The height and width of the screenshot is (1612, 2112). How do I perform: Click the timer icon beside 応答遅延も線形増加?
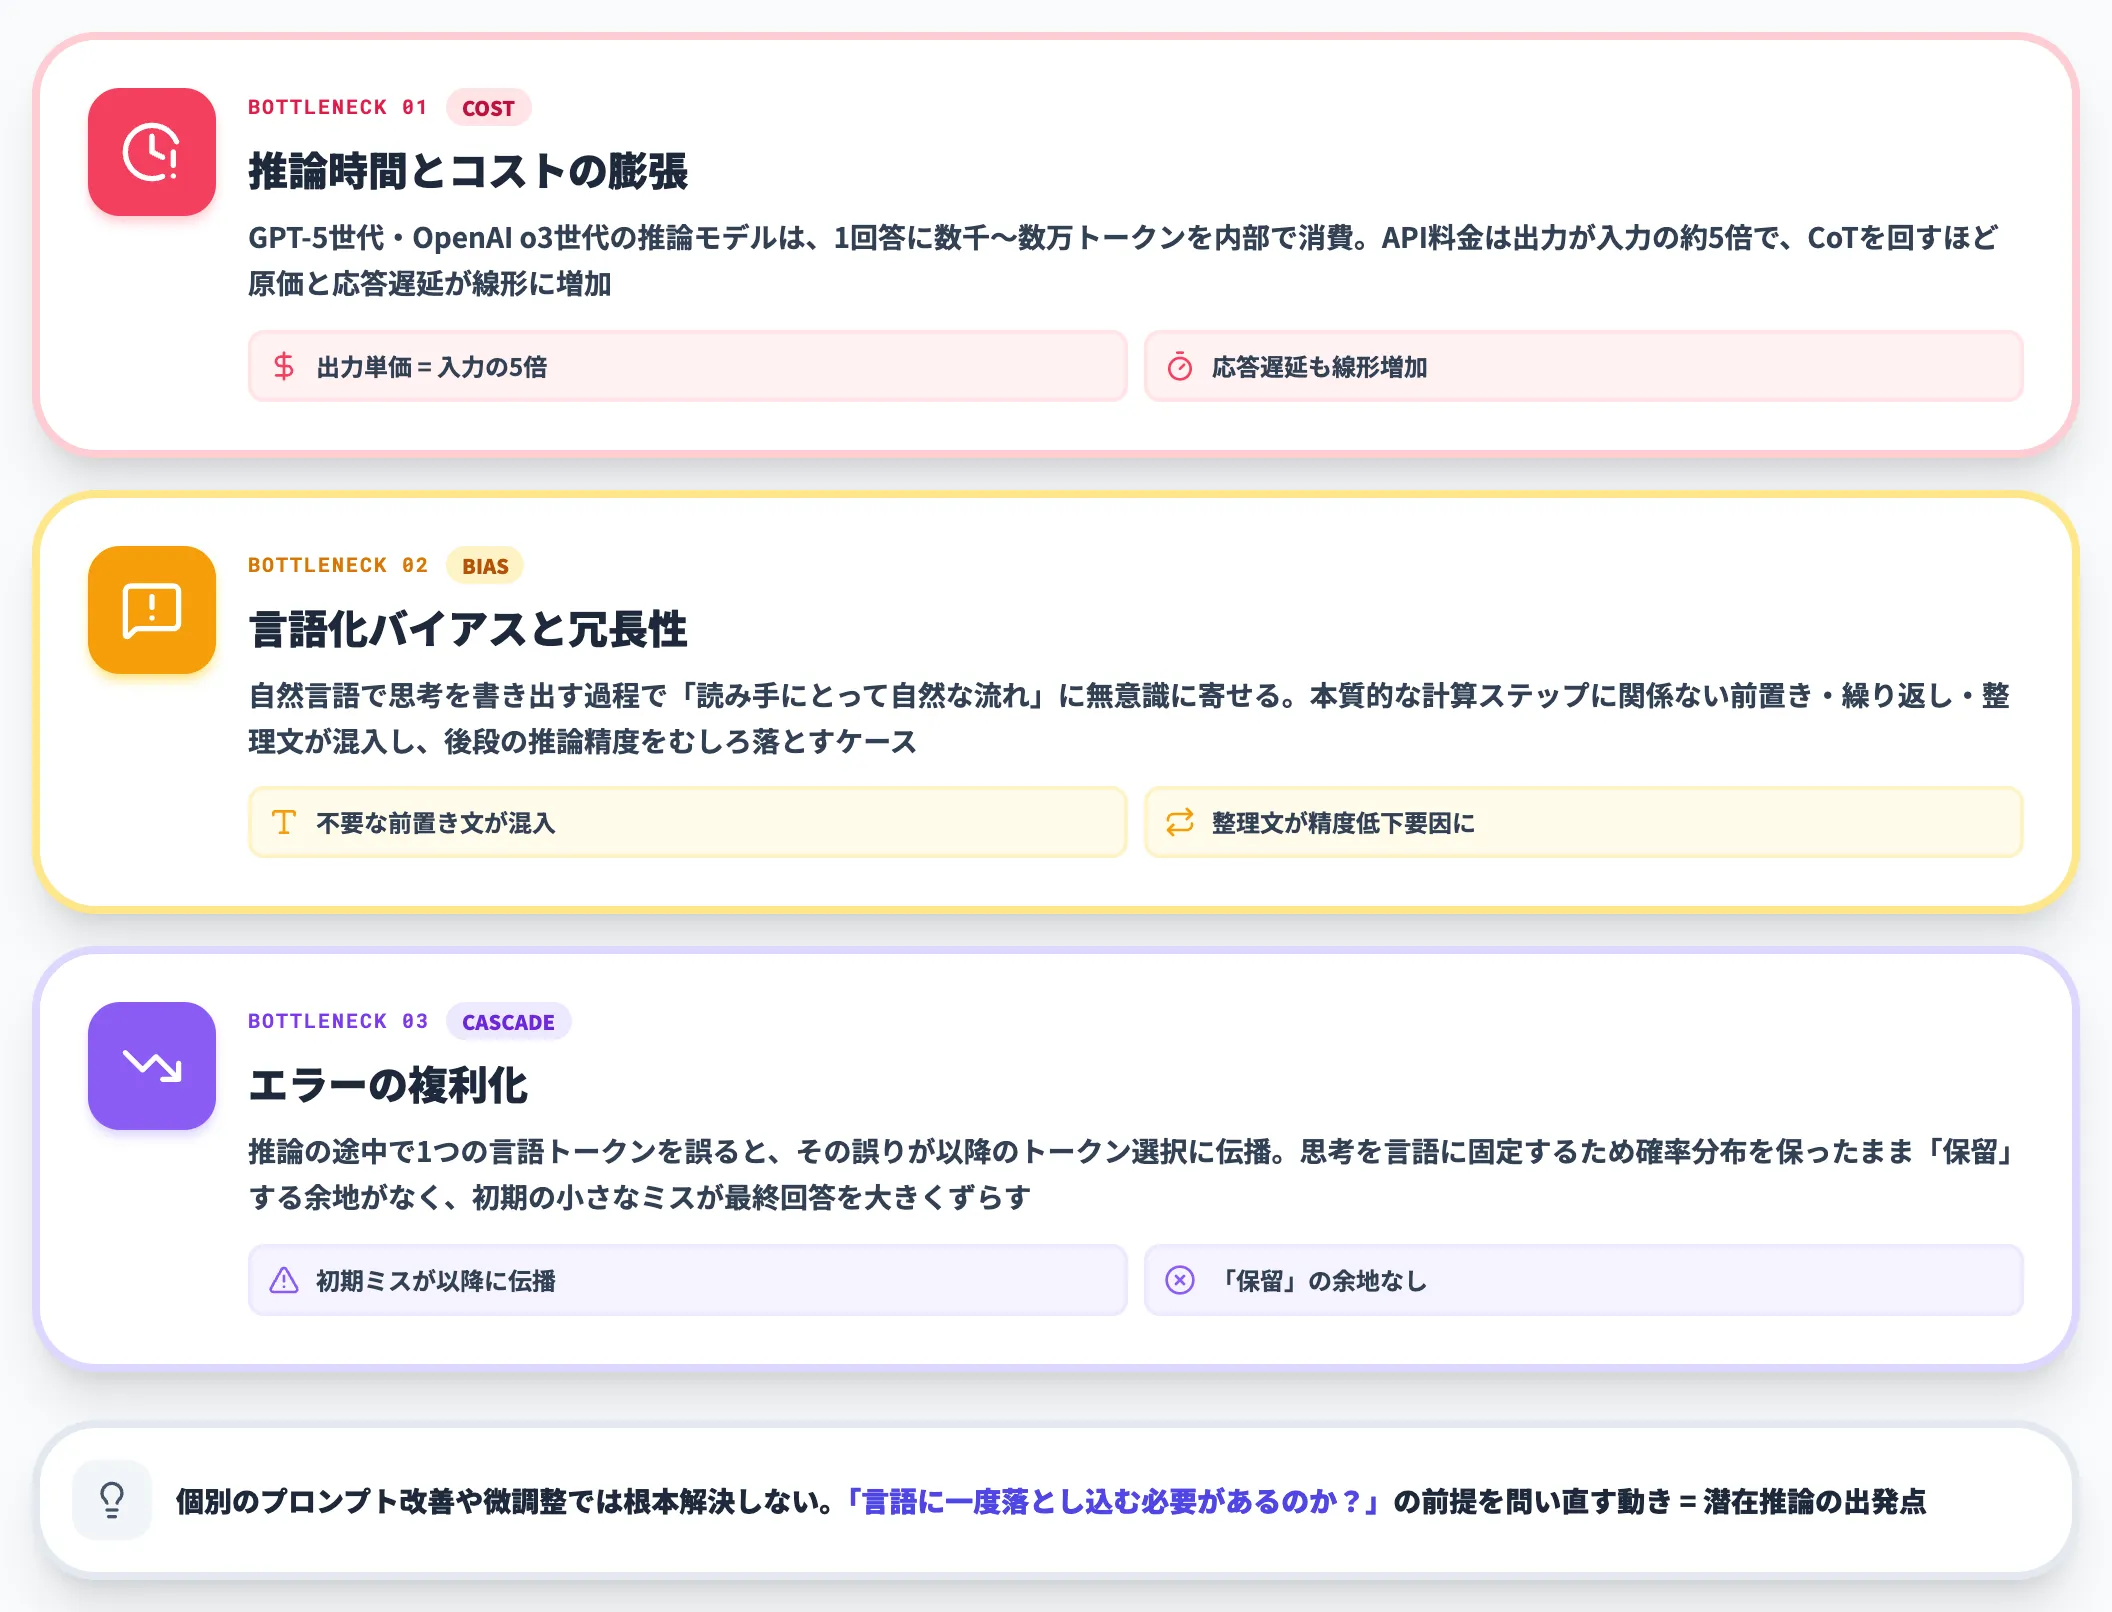pyautogui.click(x=1180, y=366)
